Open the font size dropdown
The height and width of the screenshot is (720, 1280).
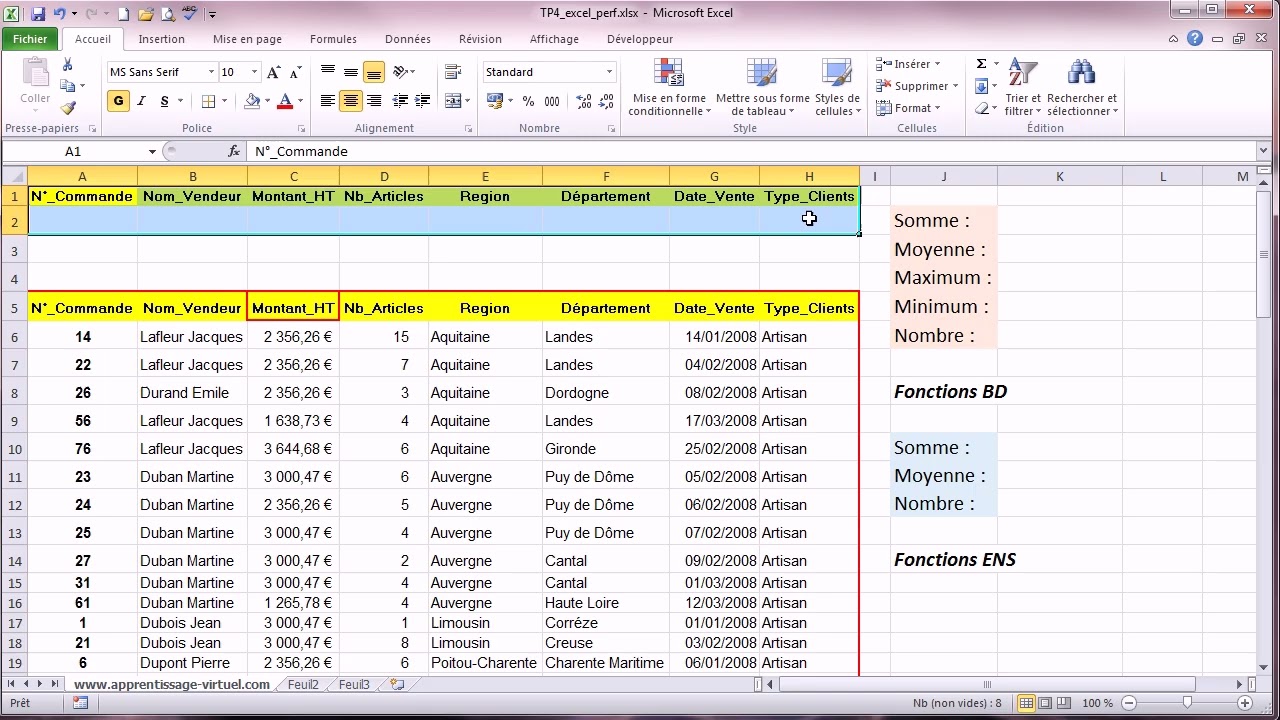tap(254, 72)
